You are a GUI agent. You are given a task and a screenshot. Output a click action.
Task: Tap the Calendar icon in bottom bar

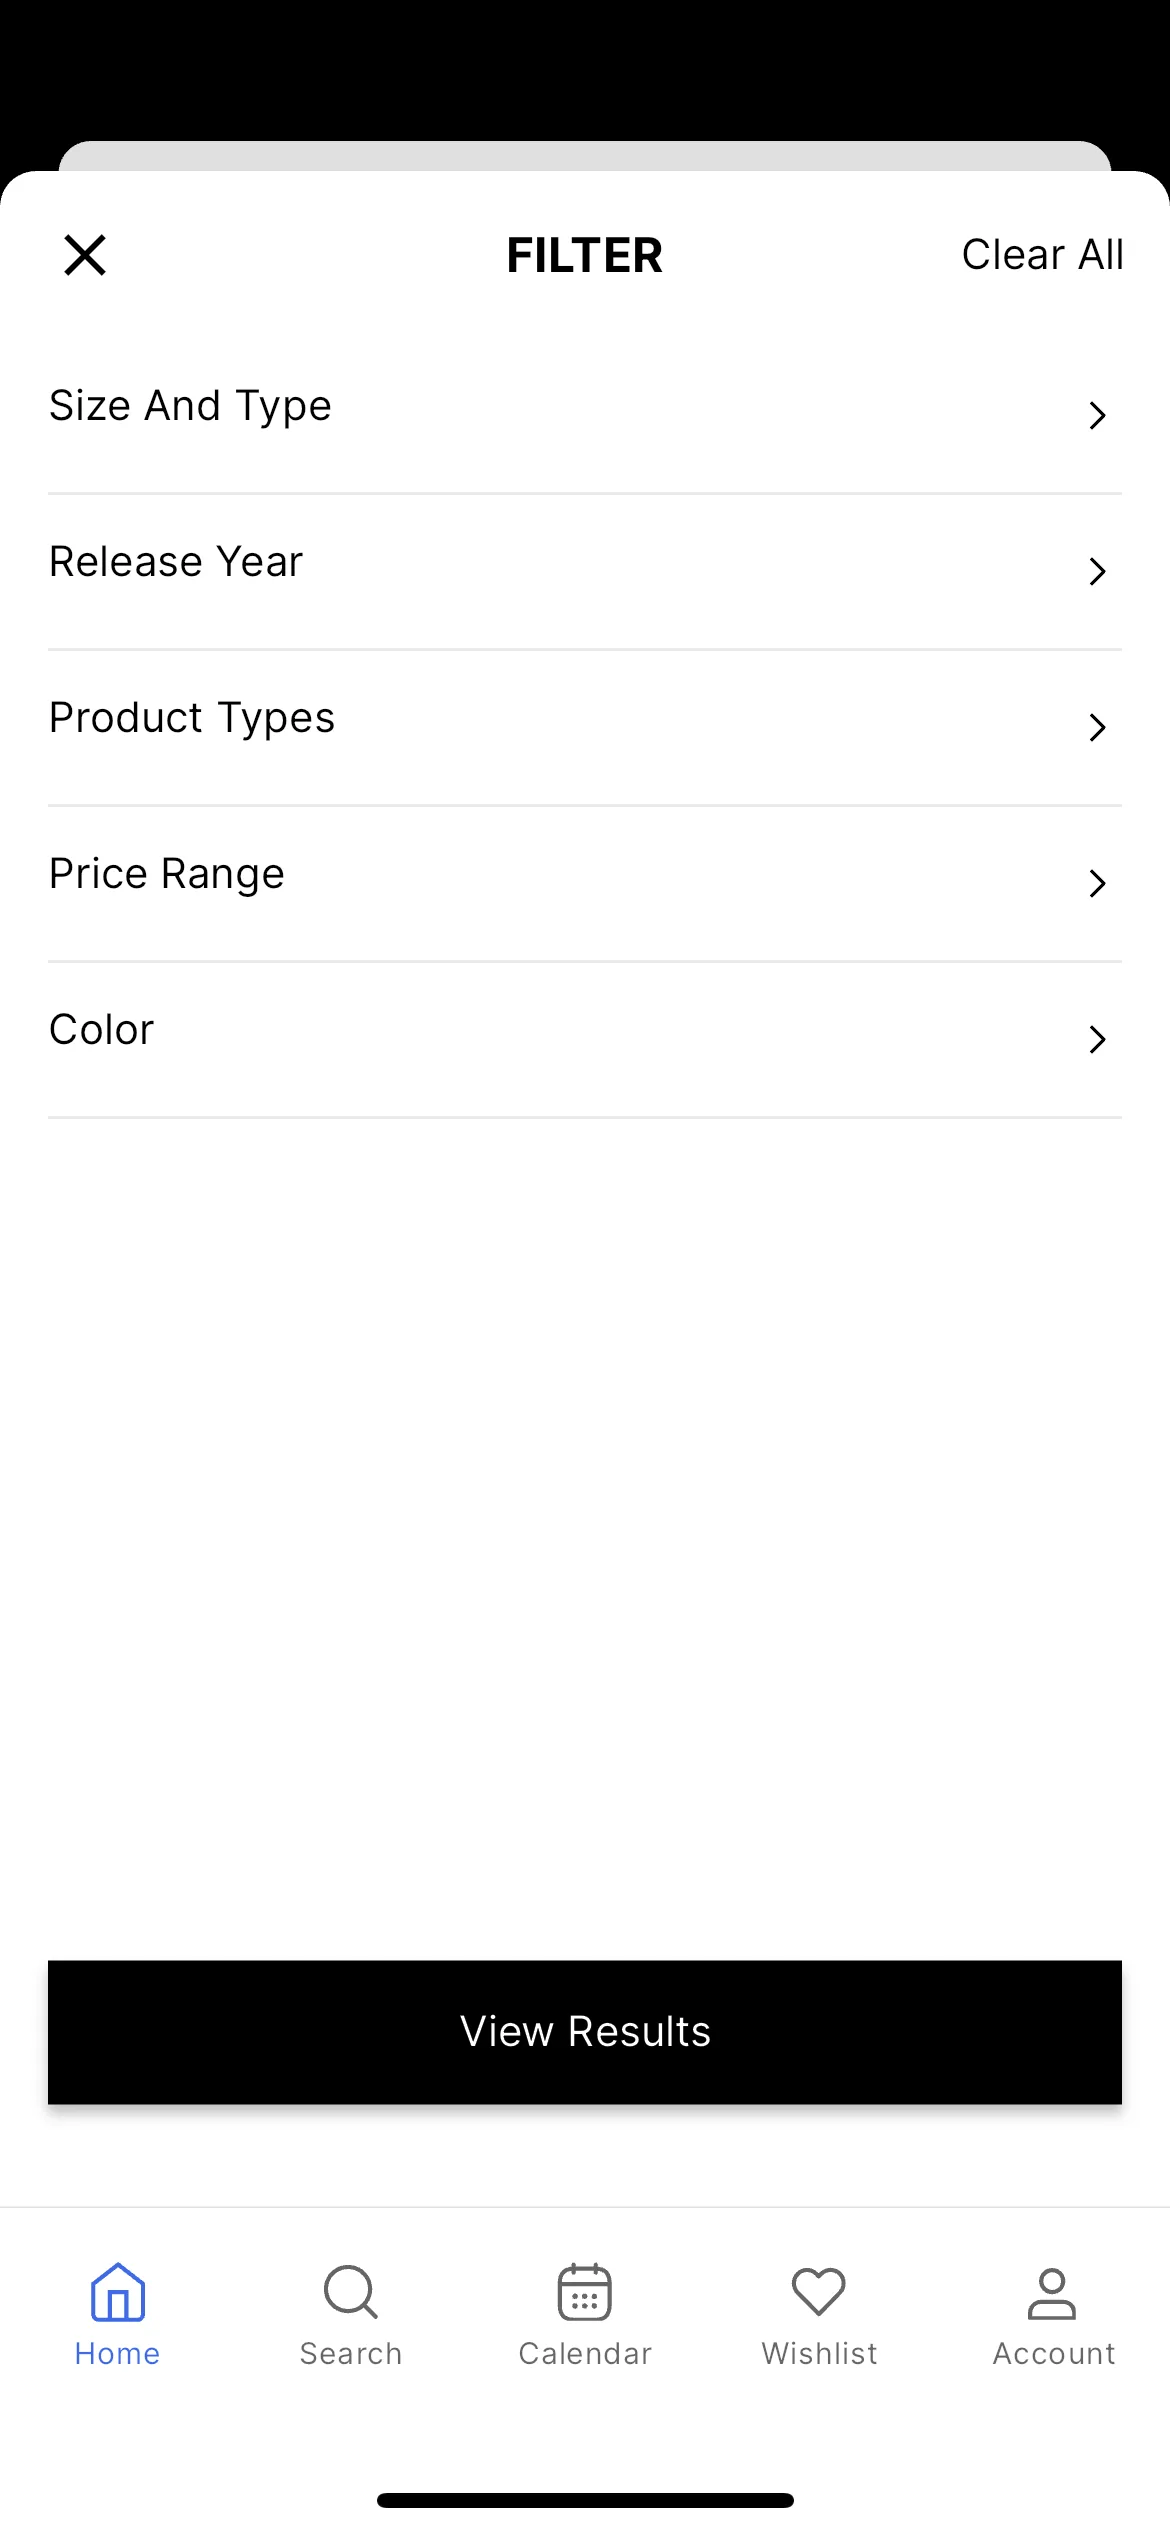(585, 2292)
